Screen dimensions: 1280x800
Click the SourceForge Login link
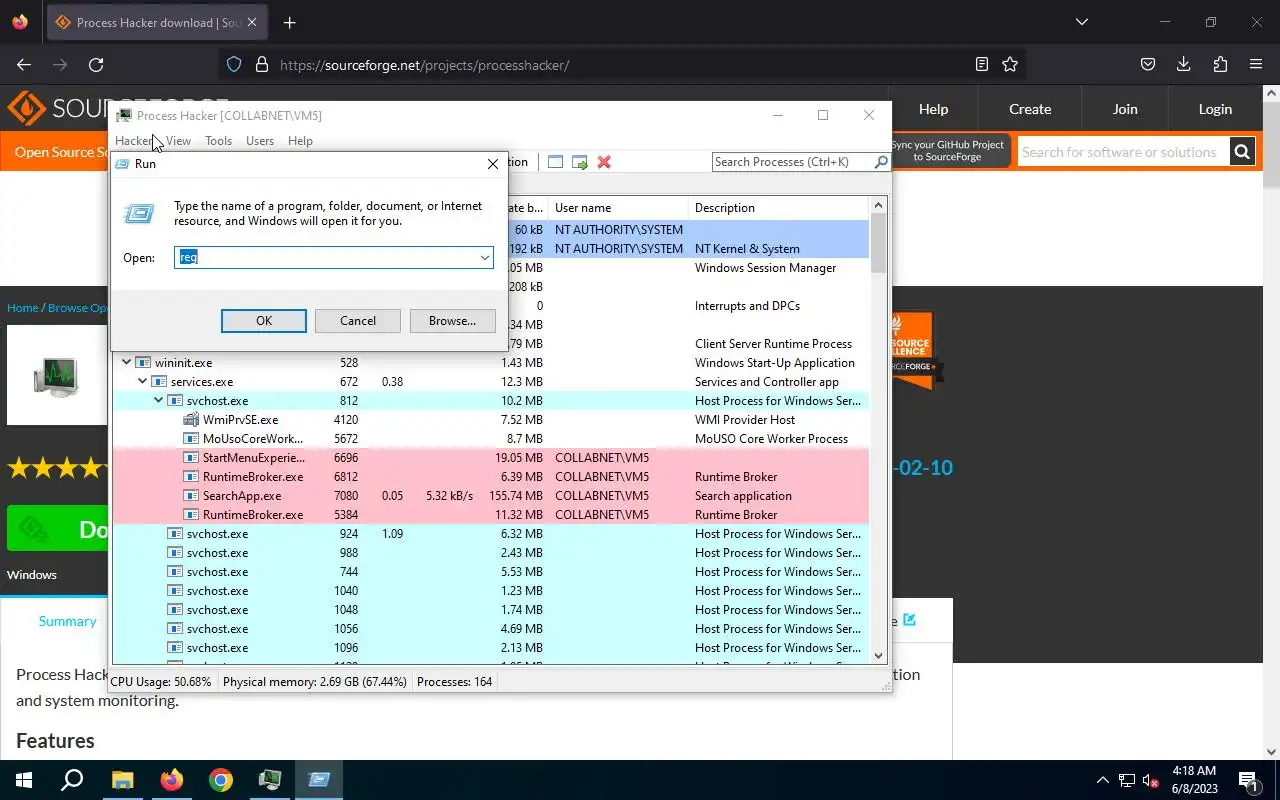(x=1215, y=109)
